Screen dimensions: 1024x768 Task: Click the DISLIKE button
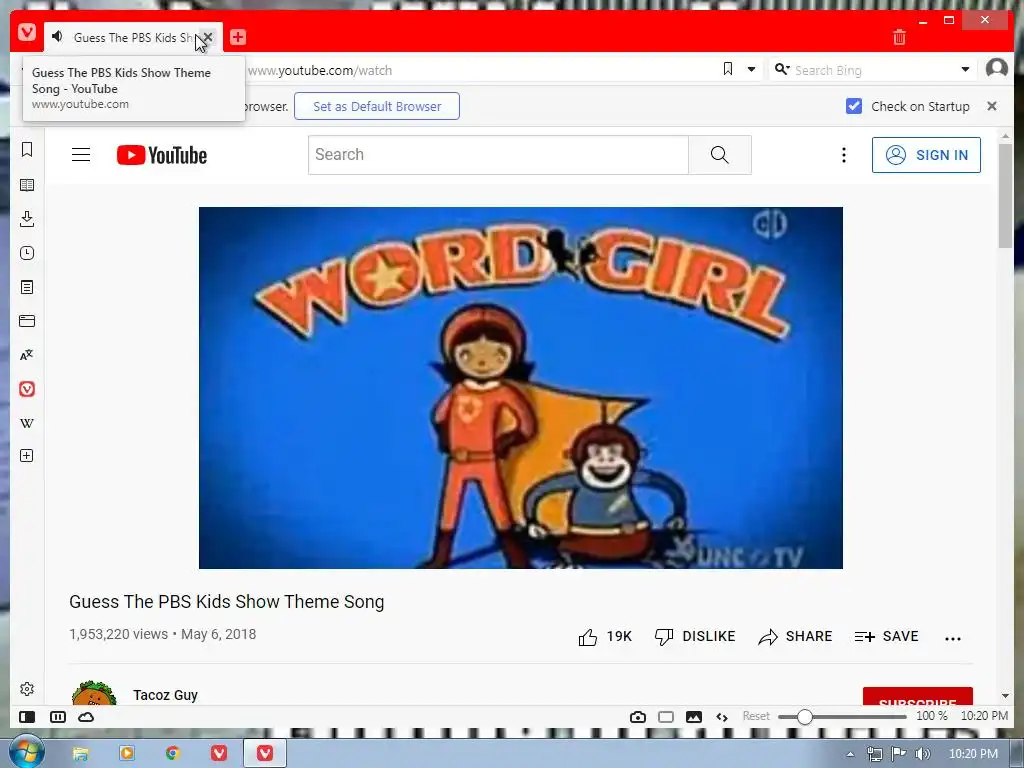click(x=695, y=637)
